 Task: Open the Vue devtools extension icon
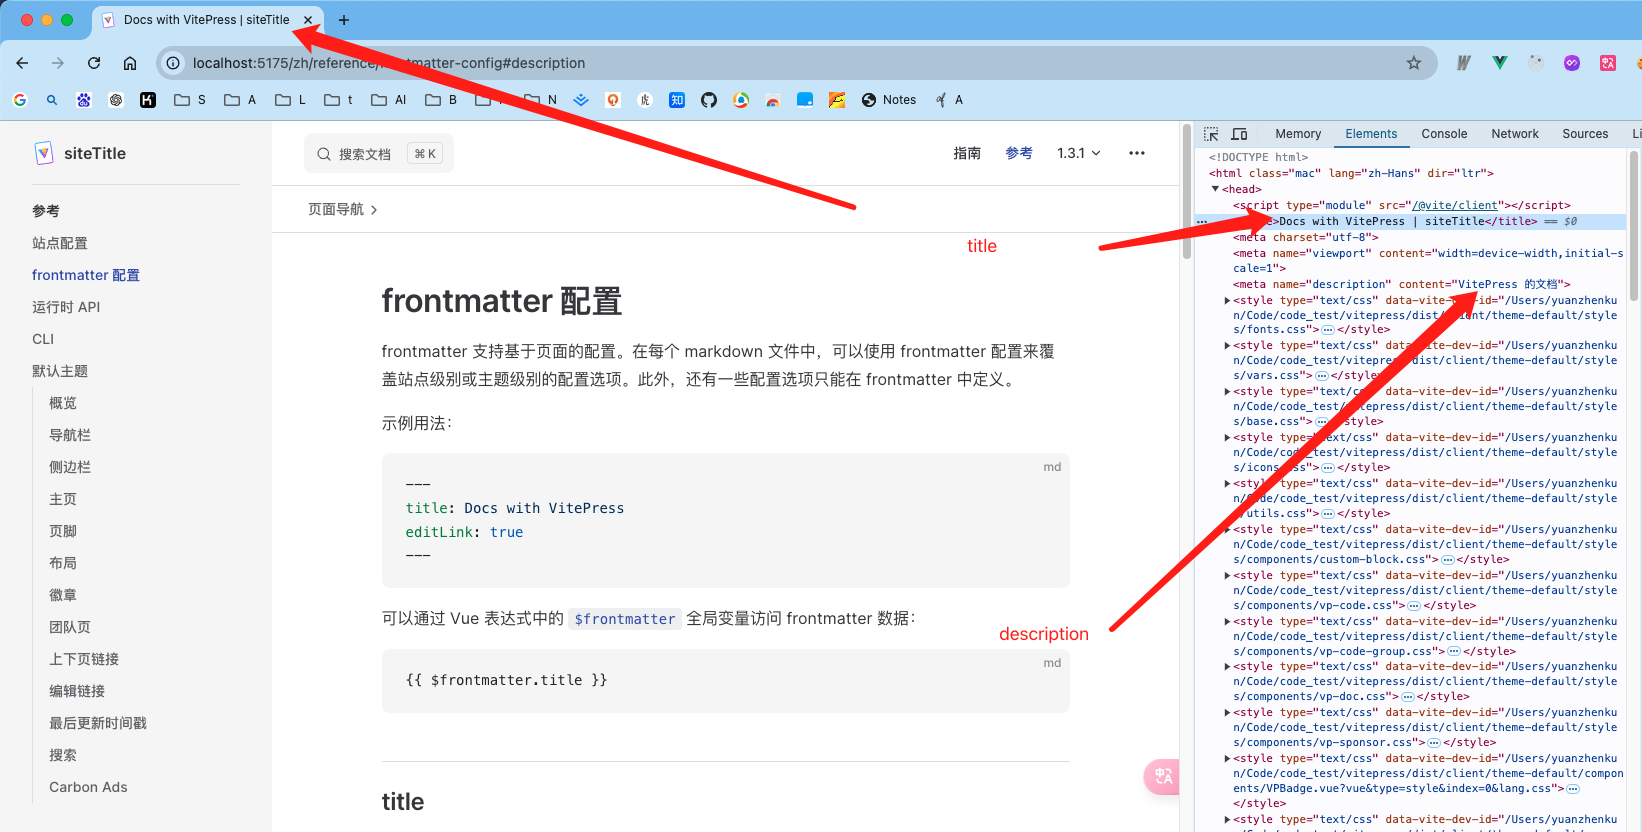coord(1499,63)
